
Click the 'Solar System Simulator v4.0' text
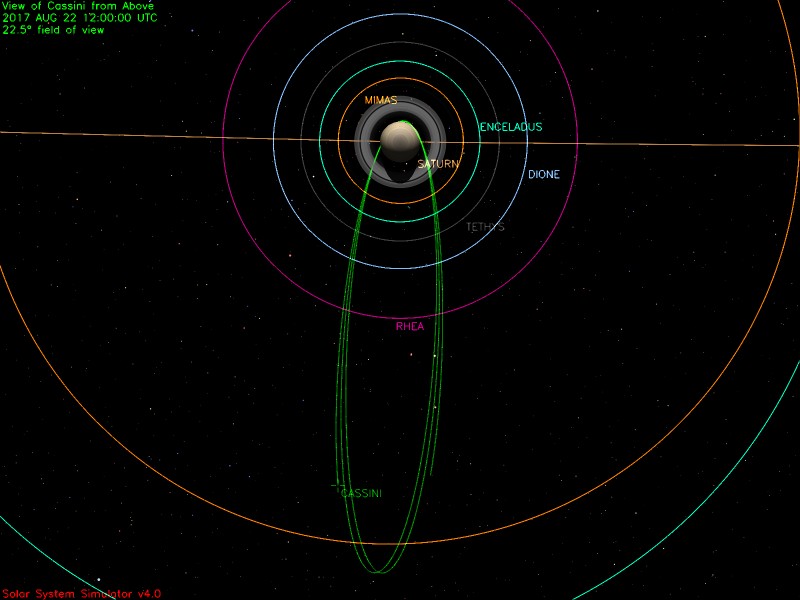pyautogui.click(x=82, y=594)
